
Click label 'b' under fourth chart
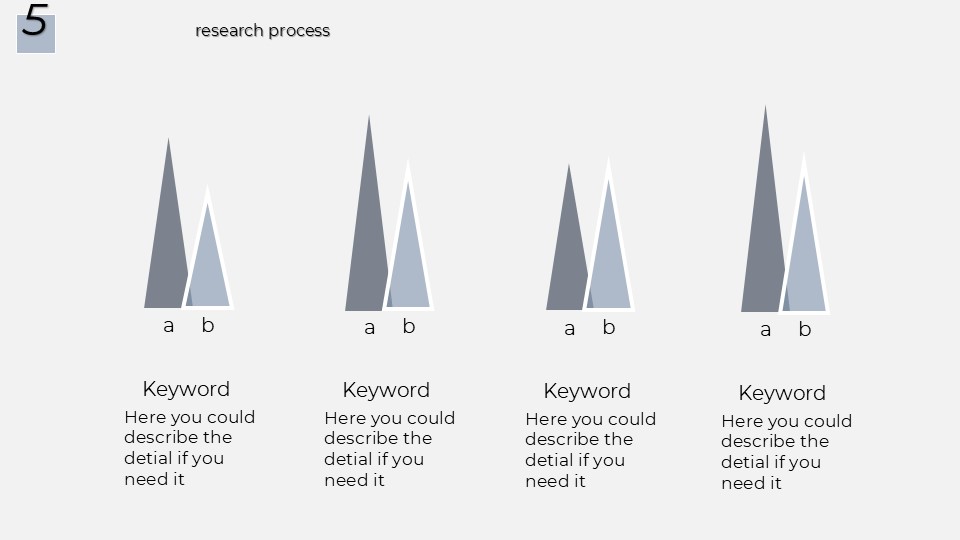point(804,329)
